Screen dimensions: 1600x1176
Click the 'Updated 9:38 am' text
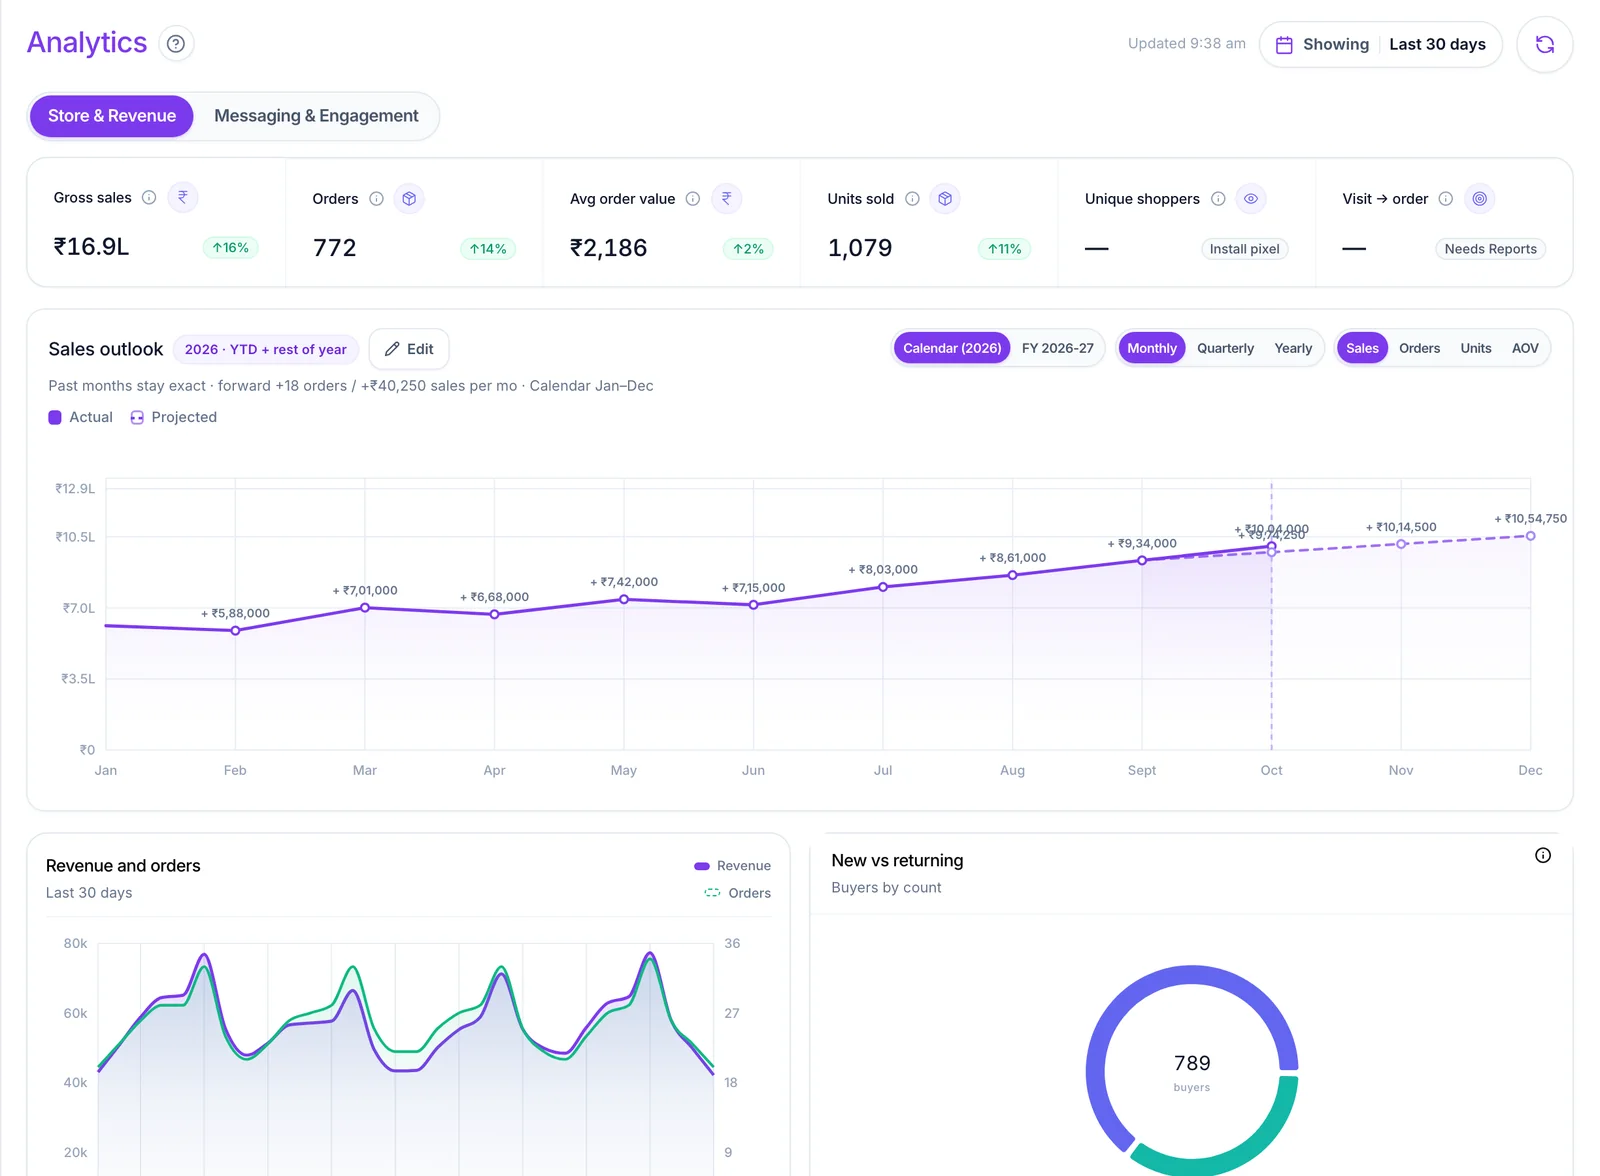pos(1187,44)
